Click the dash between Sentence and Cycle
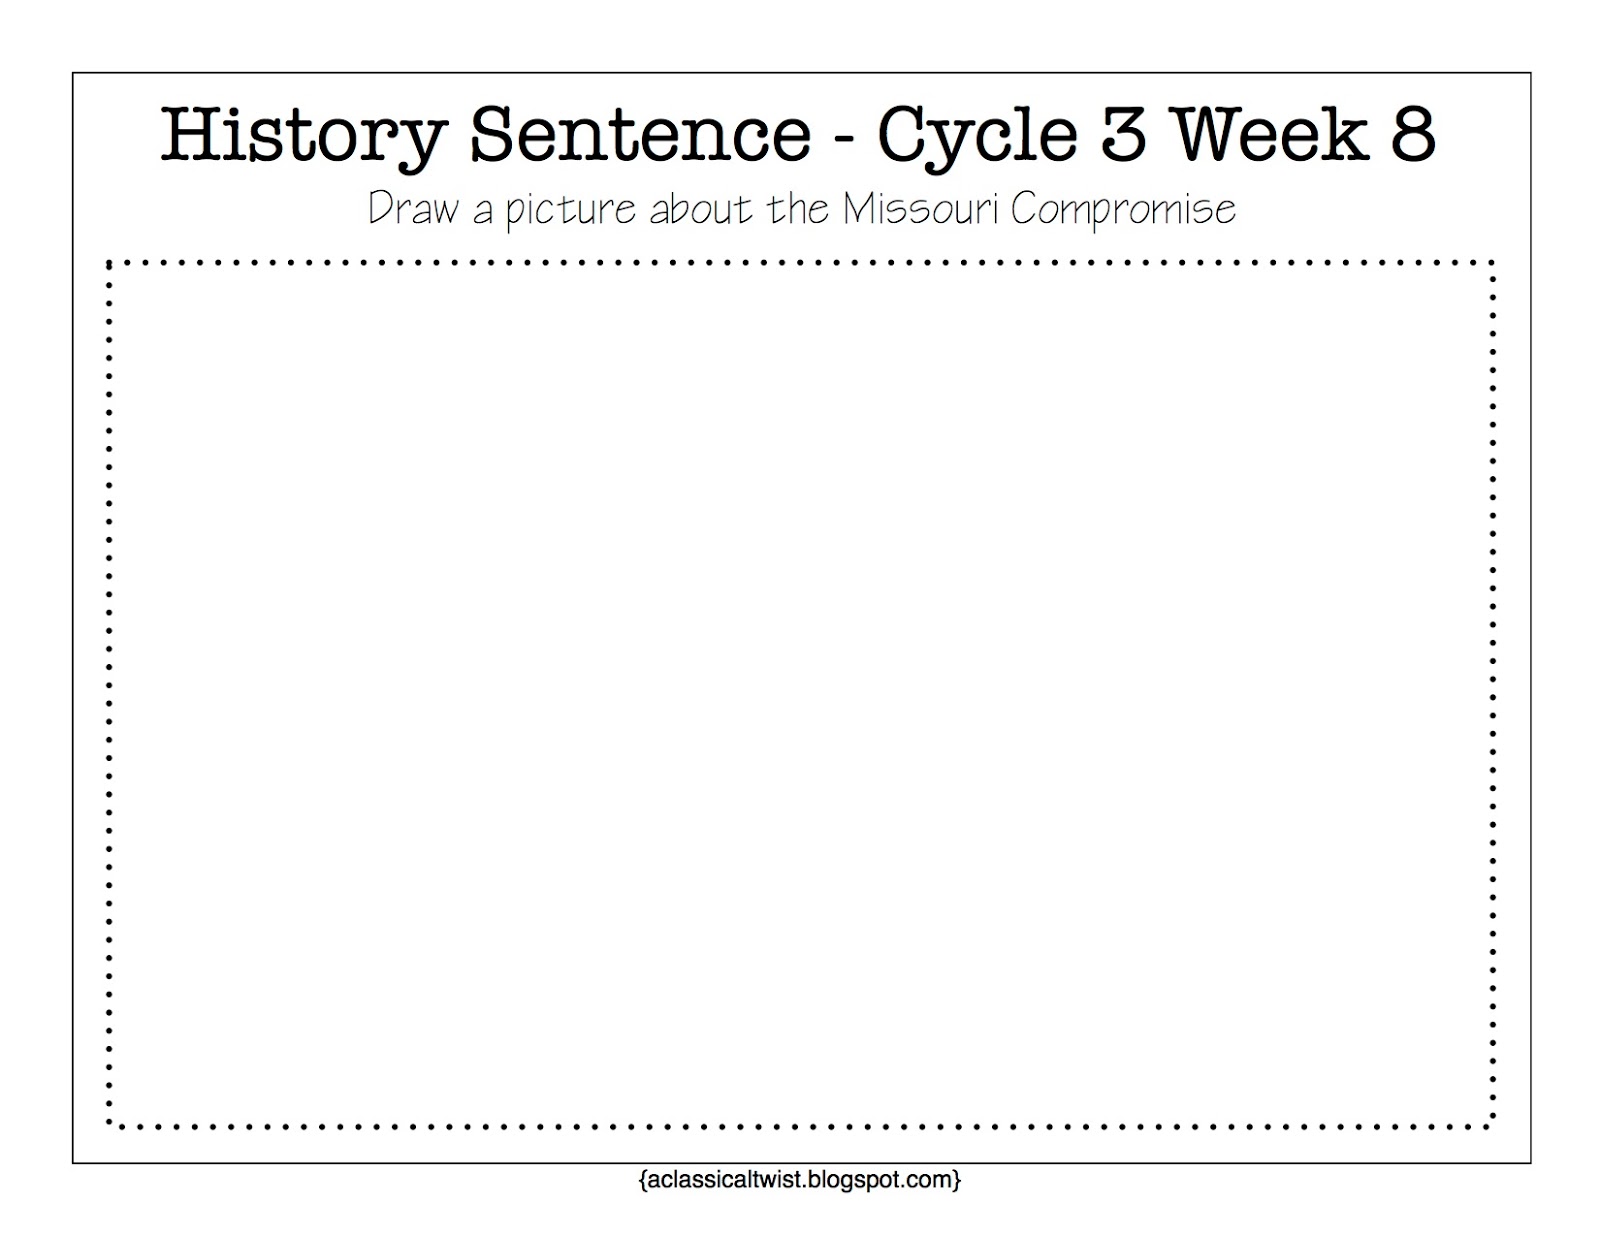Image resolution: width=1600 pixels, height=1236 pixels. coord(845,138)
